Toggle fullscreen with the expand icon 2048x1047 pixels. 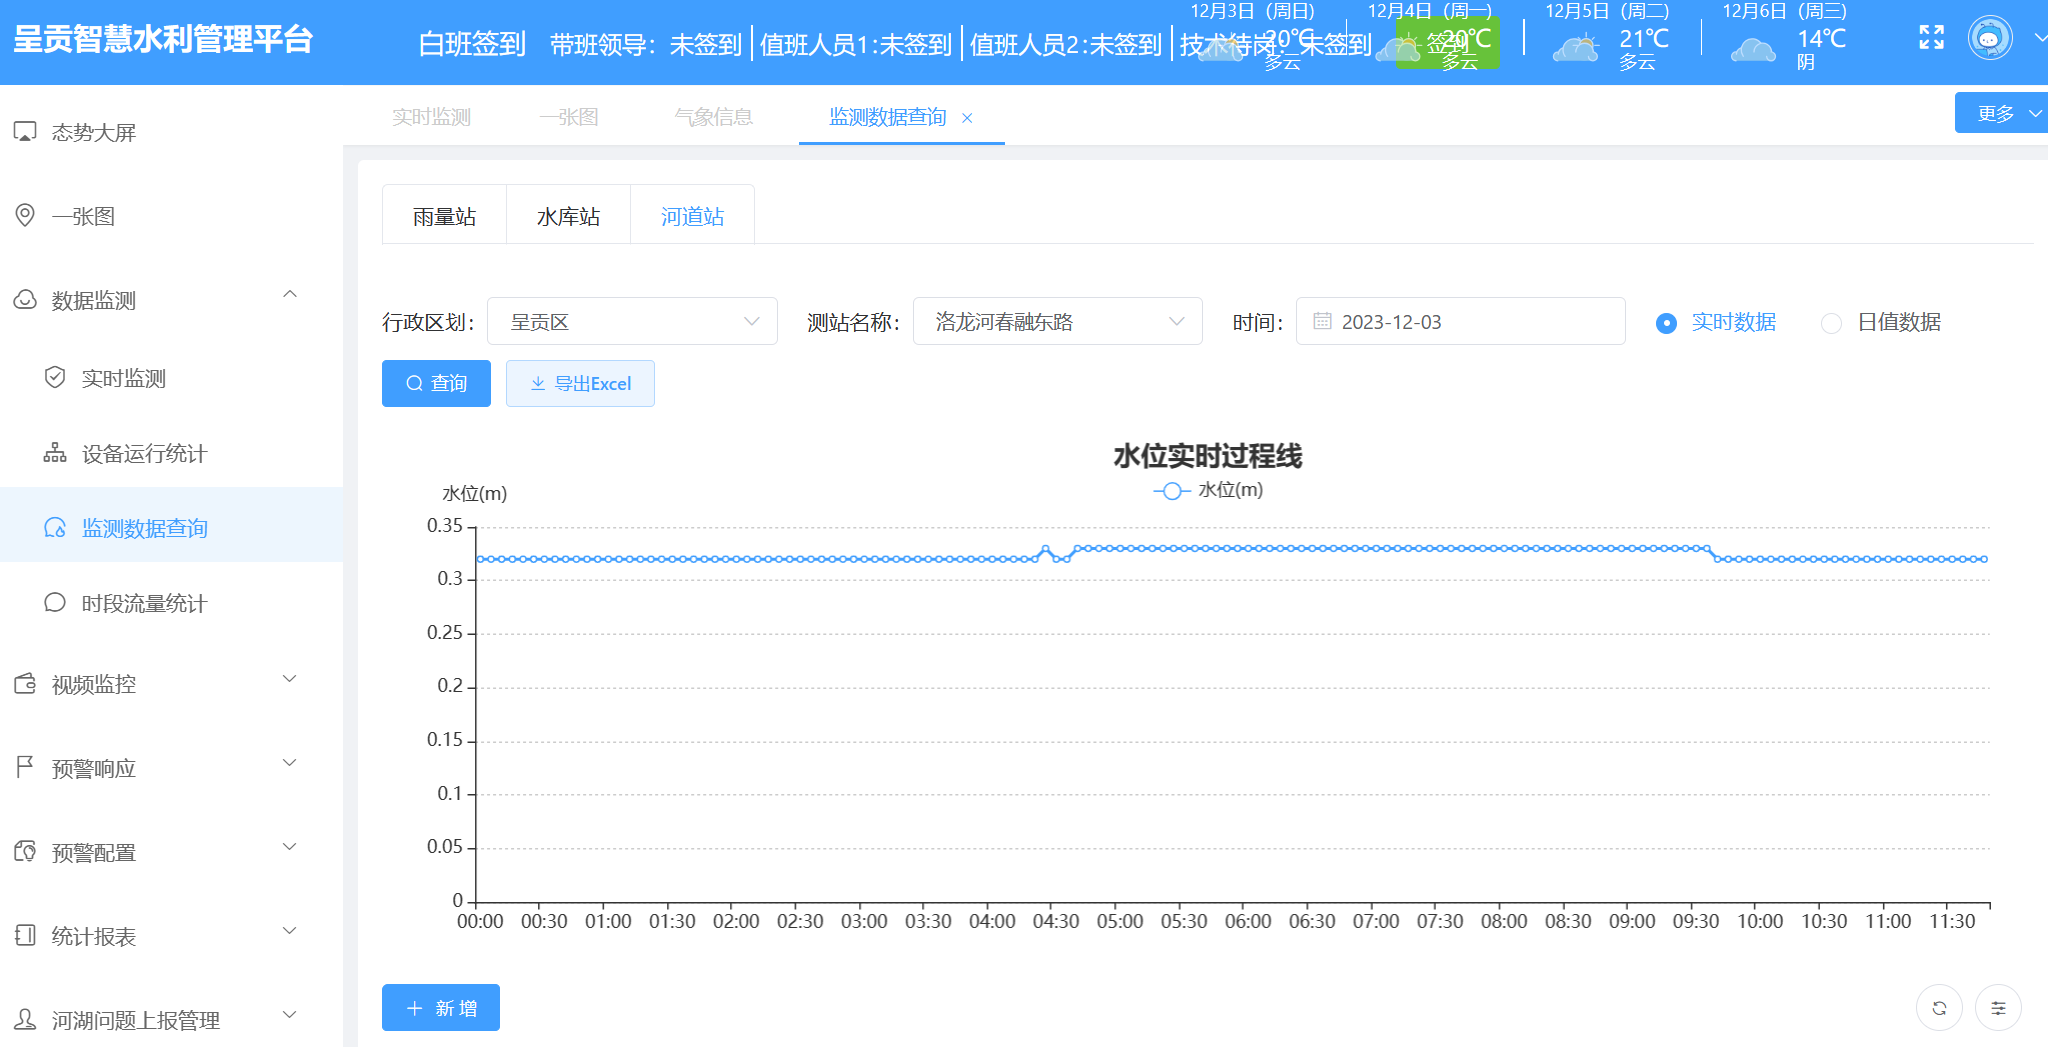click(1932, 38)
